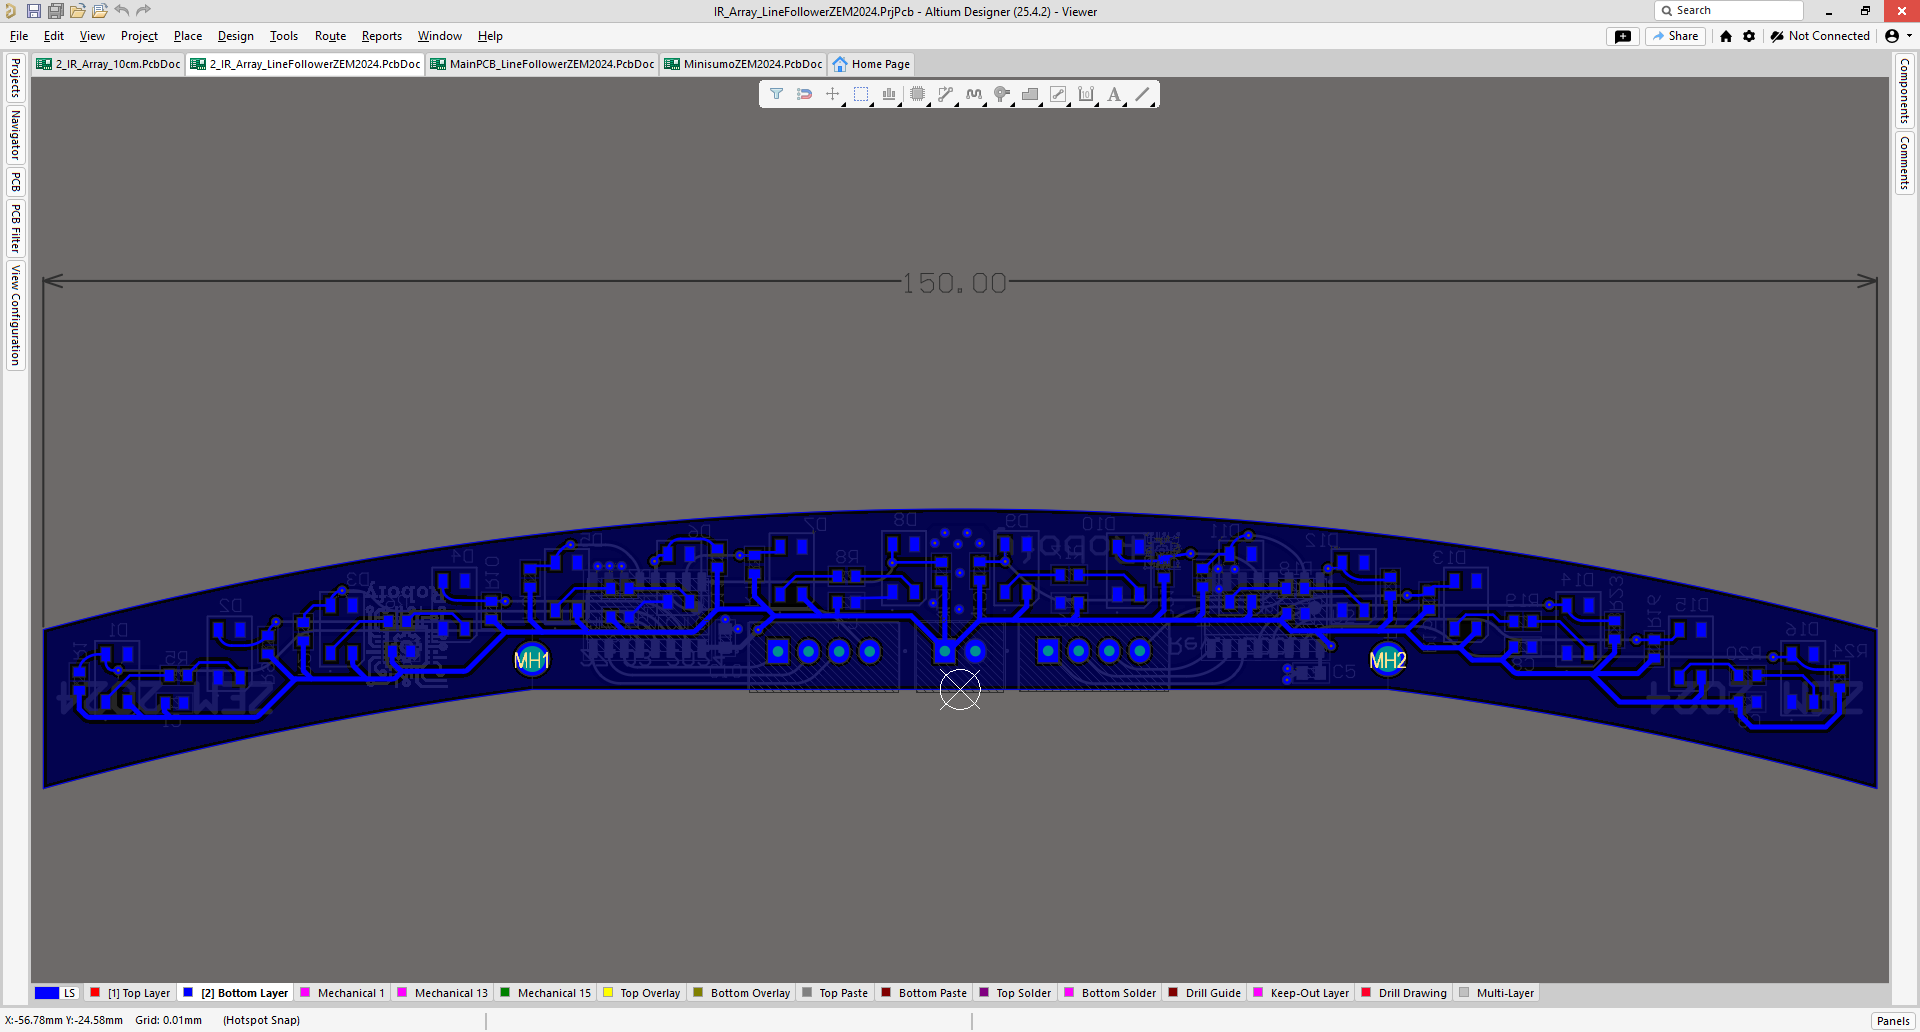
Task: Select the Top Overlay layer tab
Action: (641, 993)
